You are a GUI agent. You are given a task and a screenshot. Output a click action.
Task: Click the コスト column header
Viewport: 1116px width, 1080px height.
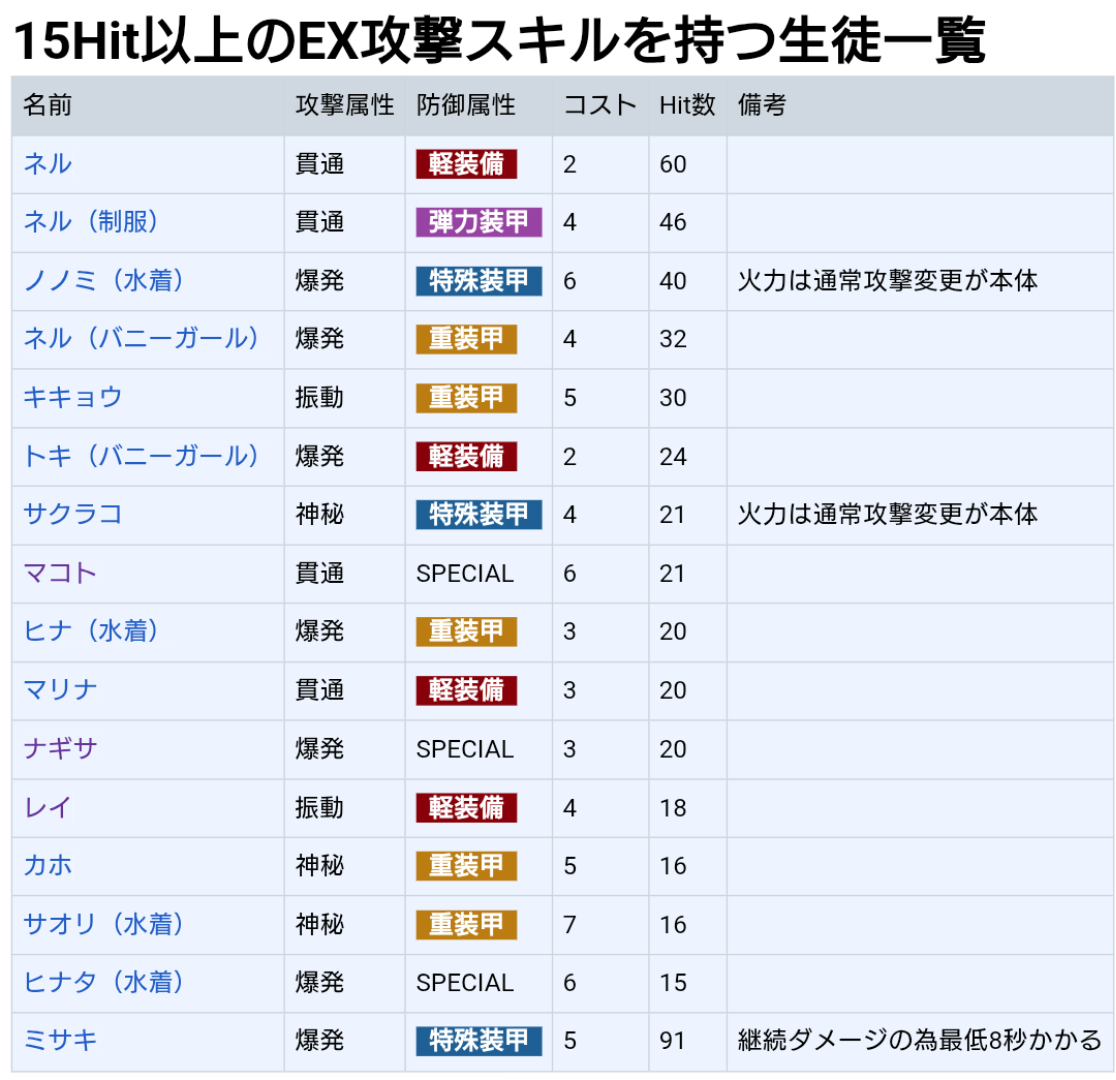point(599,105)
